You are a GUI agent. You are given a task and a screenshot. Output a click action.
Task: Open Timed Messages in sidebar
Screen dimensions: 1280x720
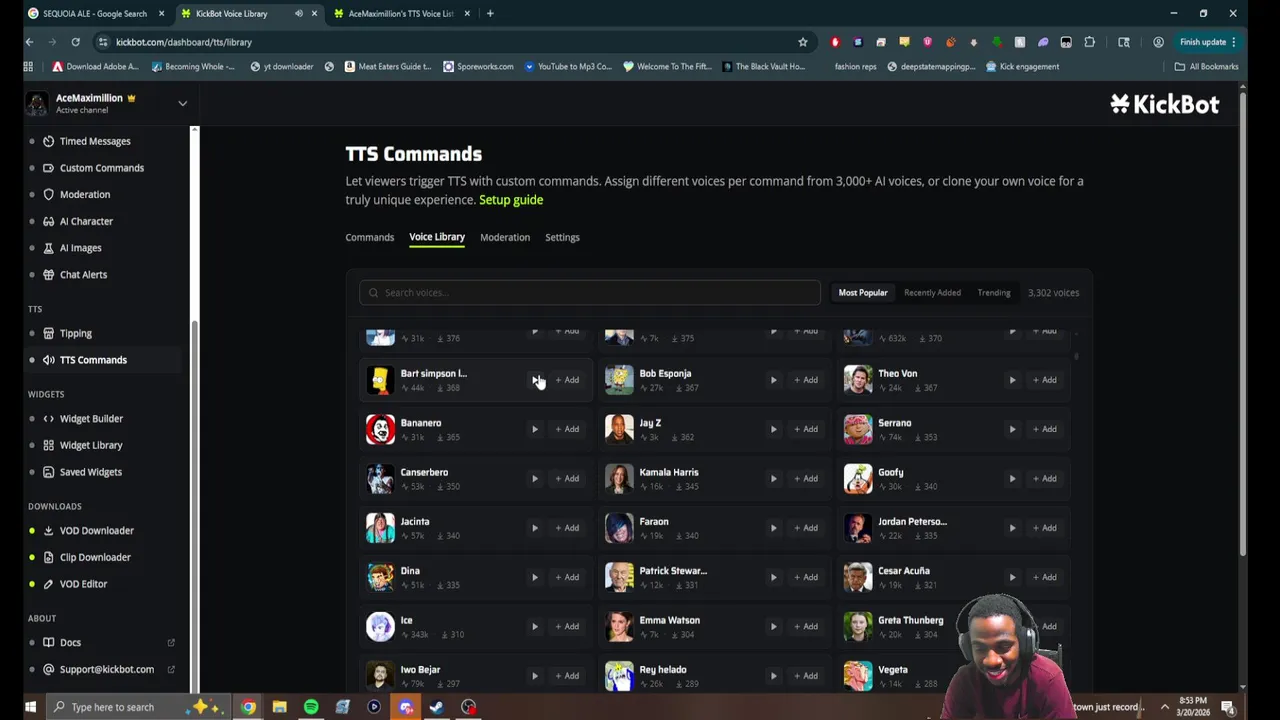pyautogui.click(x=95, y=141)
